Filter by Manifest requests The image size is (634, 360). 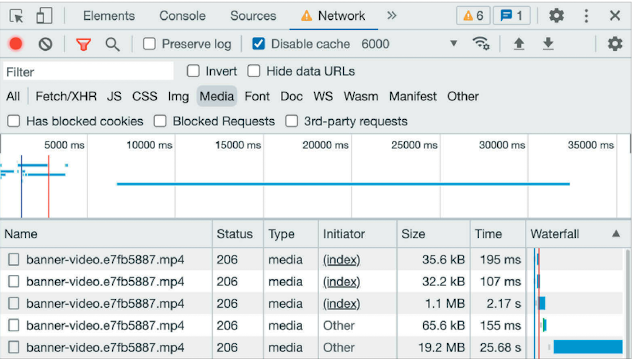413,96
